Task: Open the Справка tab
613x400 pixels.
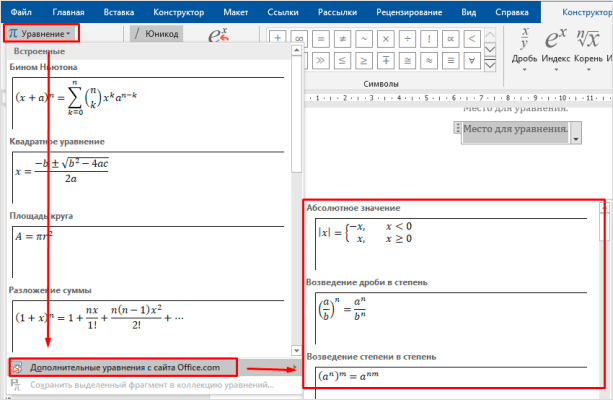Action: click(511, 12)
